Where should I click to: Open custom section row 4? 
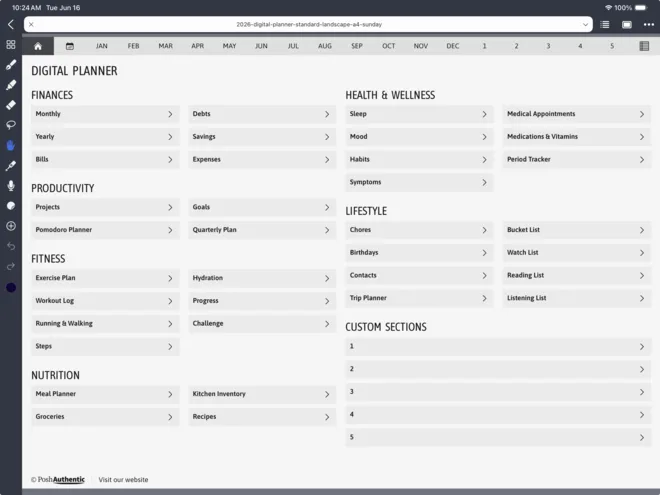498,415
